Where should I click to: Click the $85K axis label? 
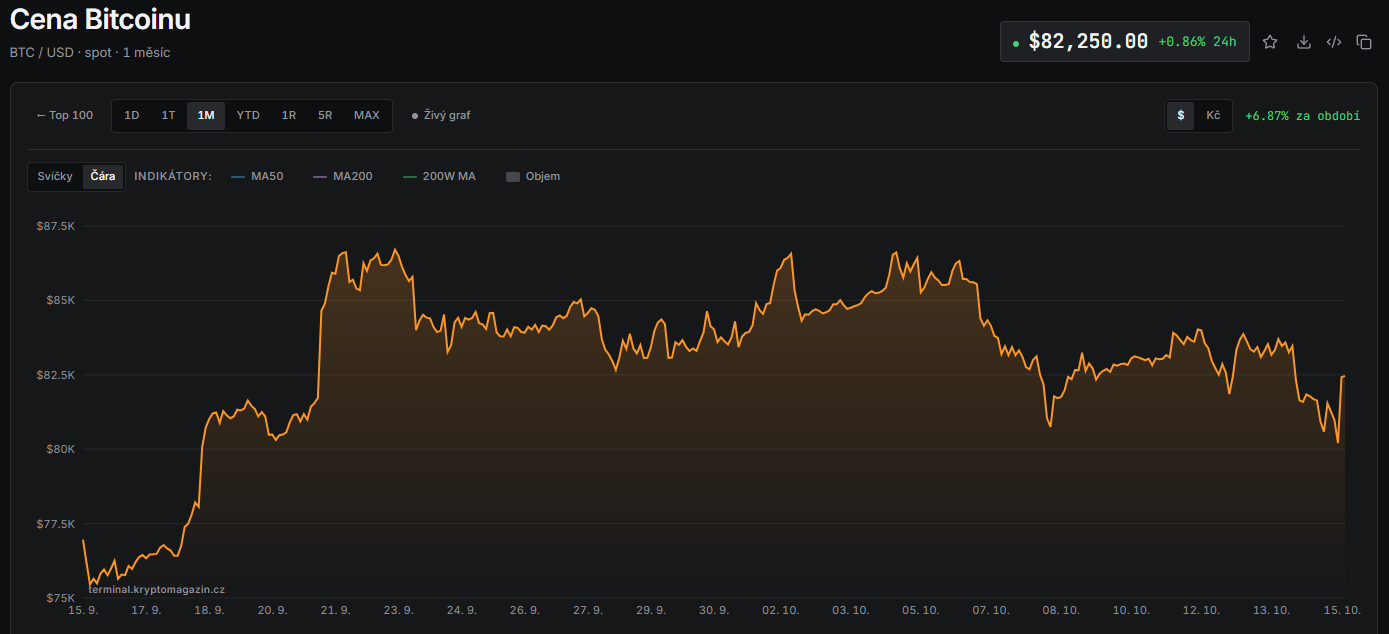59,301
